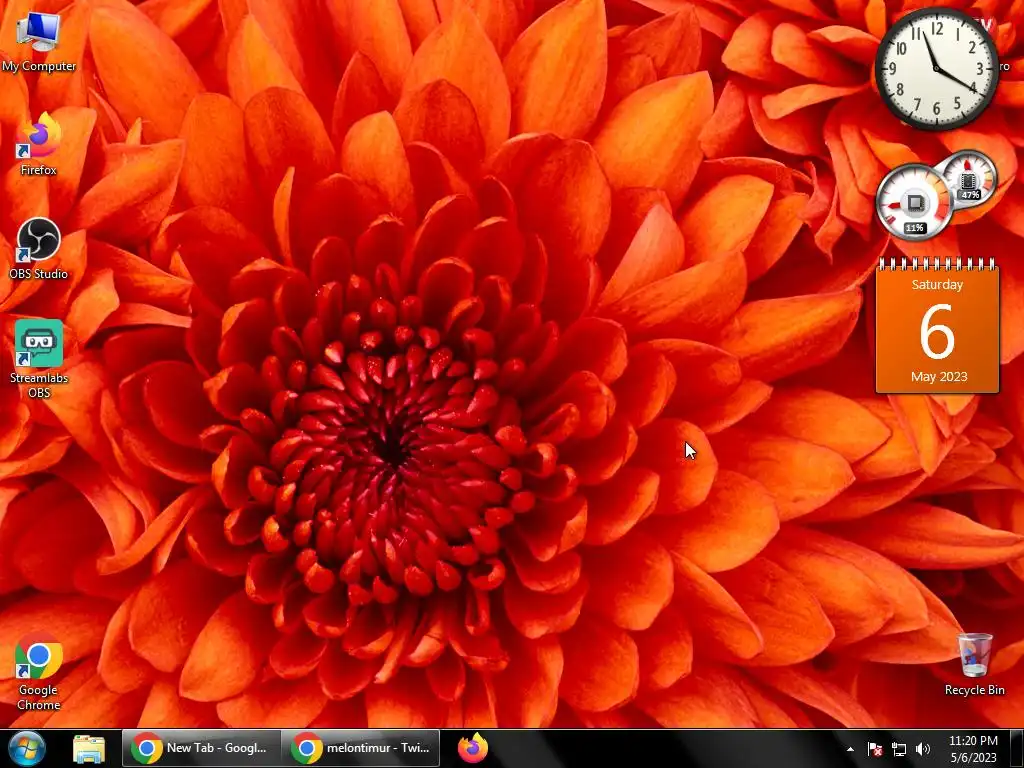Select the My Computer desktop icon
The height and width of the screenshot is (768, 1024).
[39, 40]
